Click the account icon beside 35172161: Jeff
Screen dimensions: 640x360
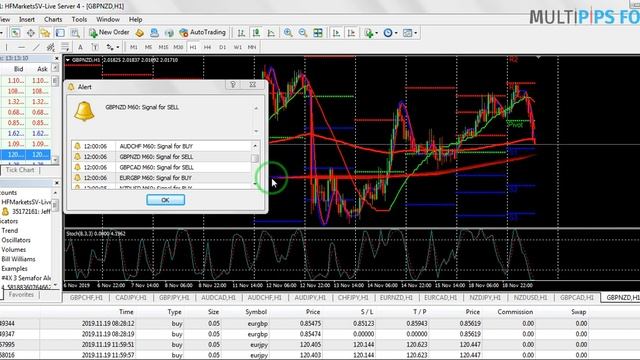click(5, 211)
